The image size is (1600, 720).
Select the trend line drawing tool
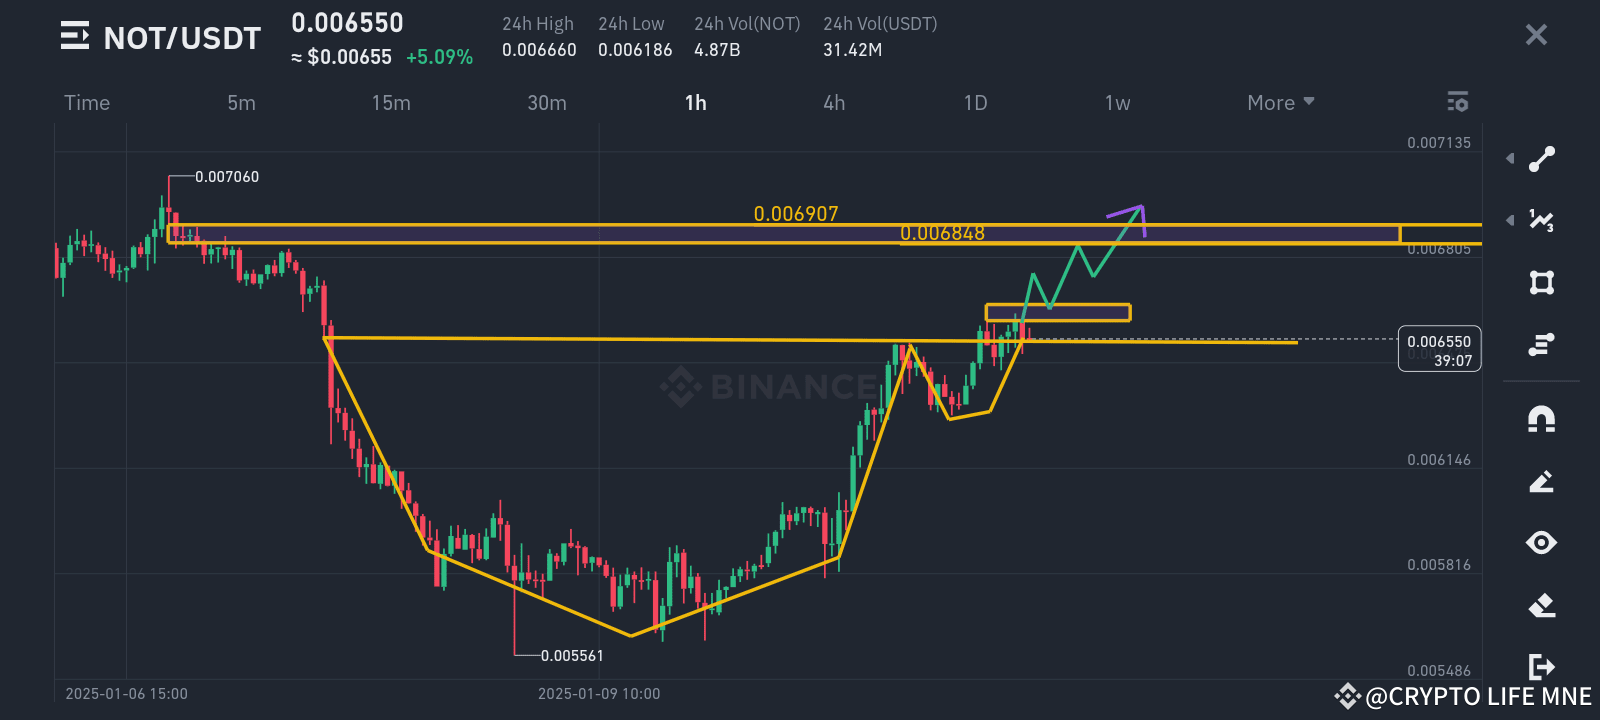1541,159
